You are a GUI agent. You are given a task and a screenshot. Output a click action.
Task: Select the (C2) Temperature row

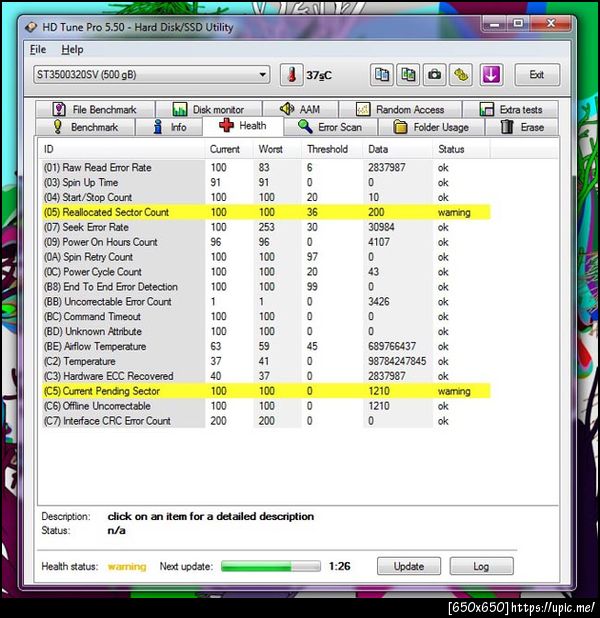pyautogui.click(x=266, y=361)
